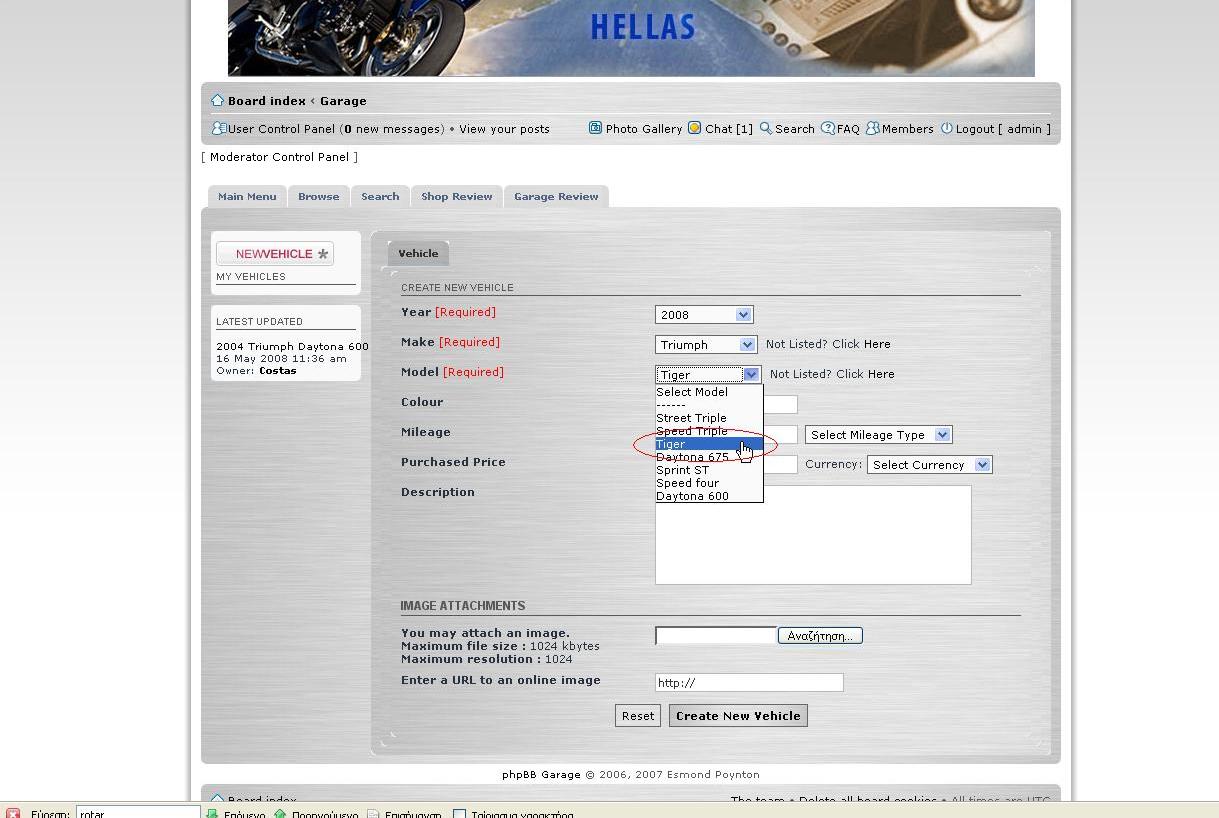Open the Browse tab

click(x=318, y=197)
